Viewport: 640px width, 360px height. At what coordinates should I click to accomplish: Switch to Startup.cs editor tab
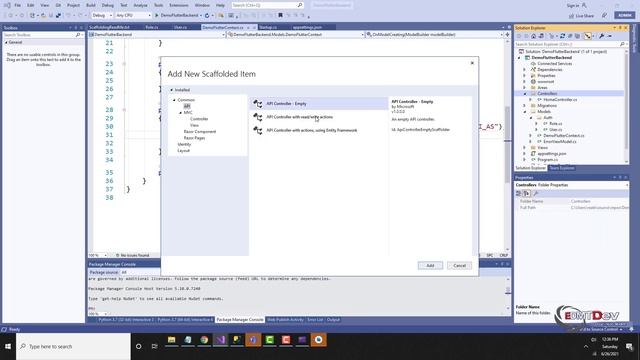click(268, 27)
